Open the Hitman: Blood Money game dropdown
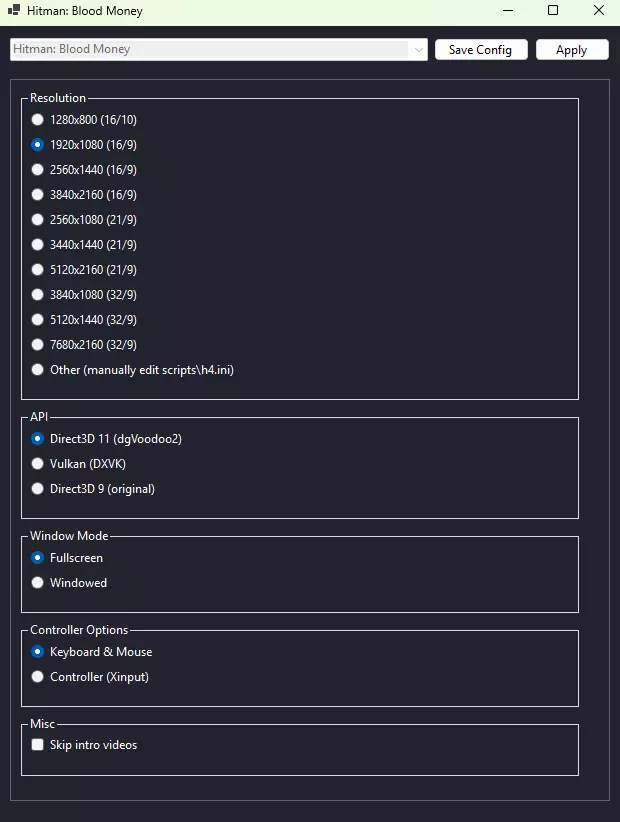This screenshot has height=822, width=620. [x=219, y=49]
